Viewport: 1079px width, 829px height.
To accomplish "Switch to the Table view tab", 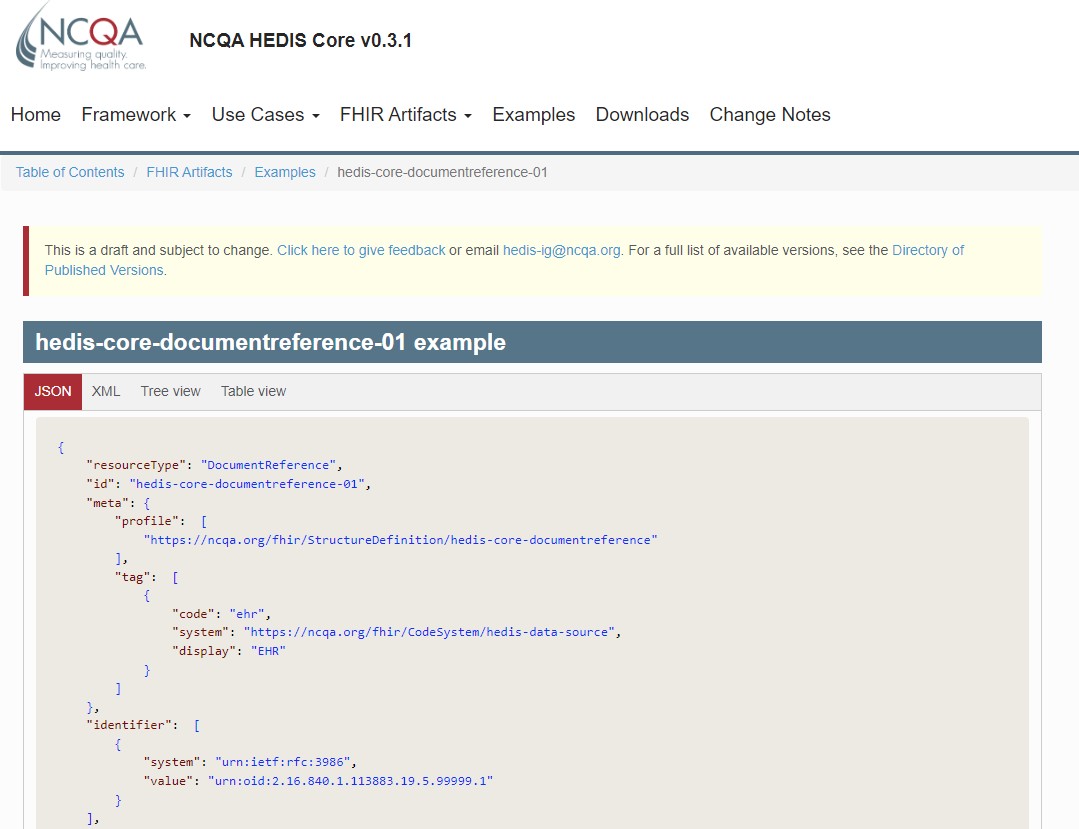I will click(x=253, y=391).
